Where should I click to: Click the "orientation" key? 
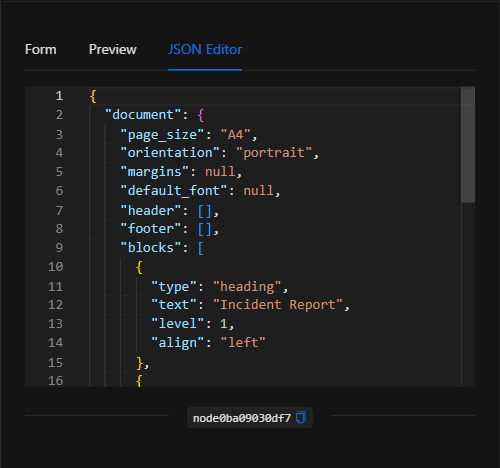click(170, 153)
